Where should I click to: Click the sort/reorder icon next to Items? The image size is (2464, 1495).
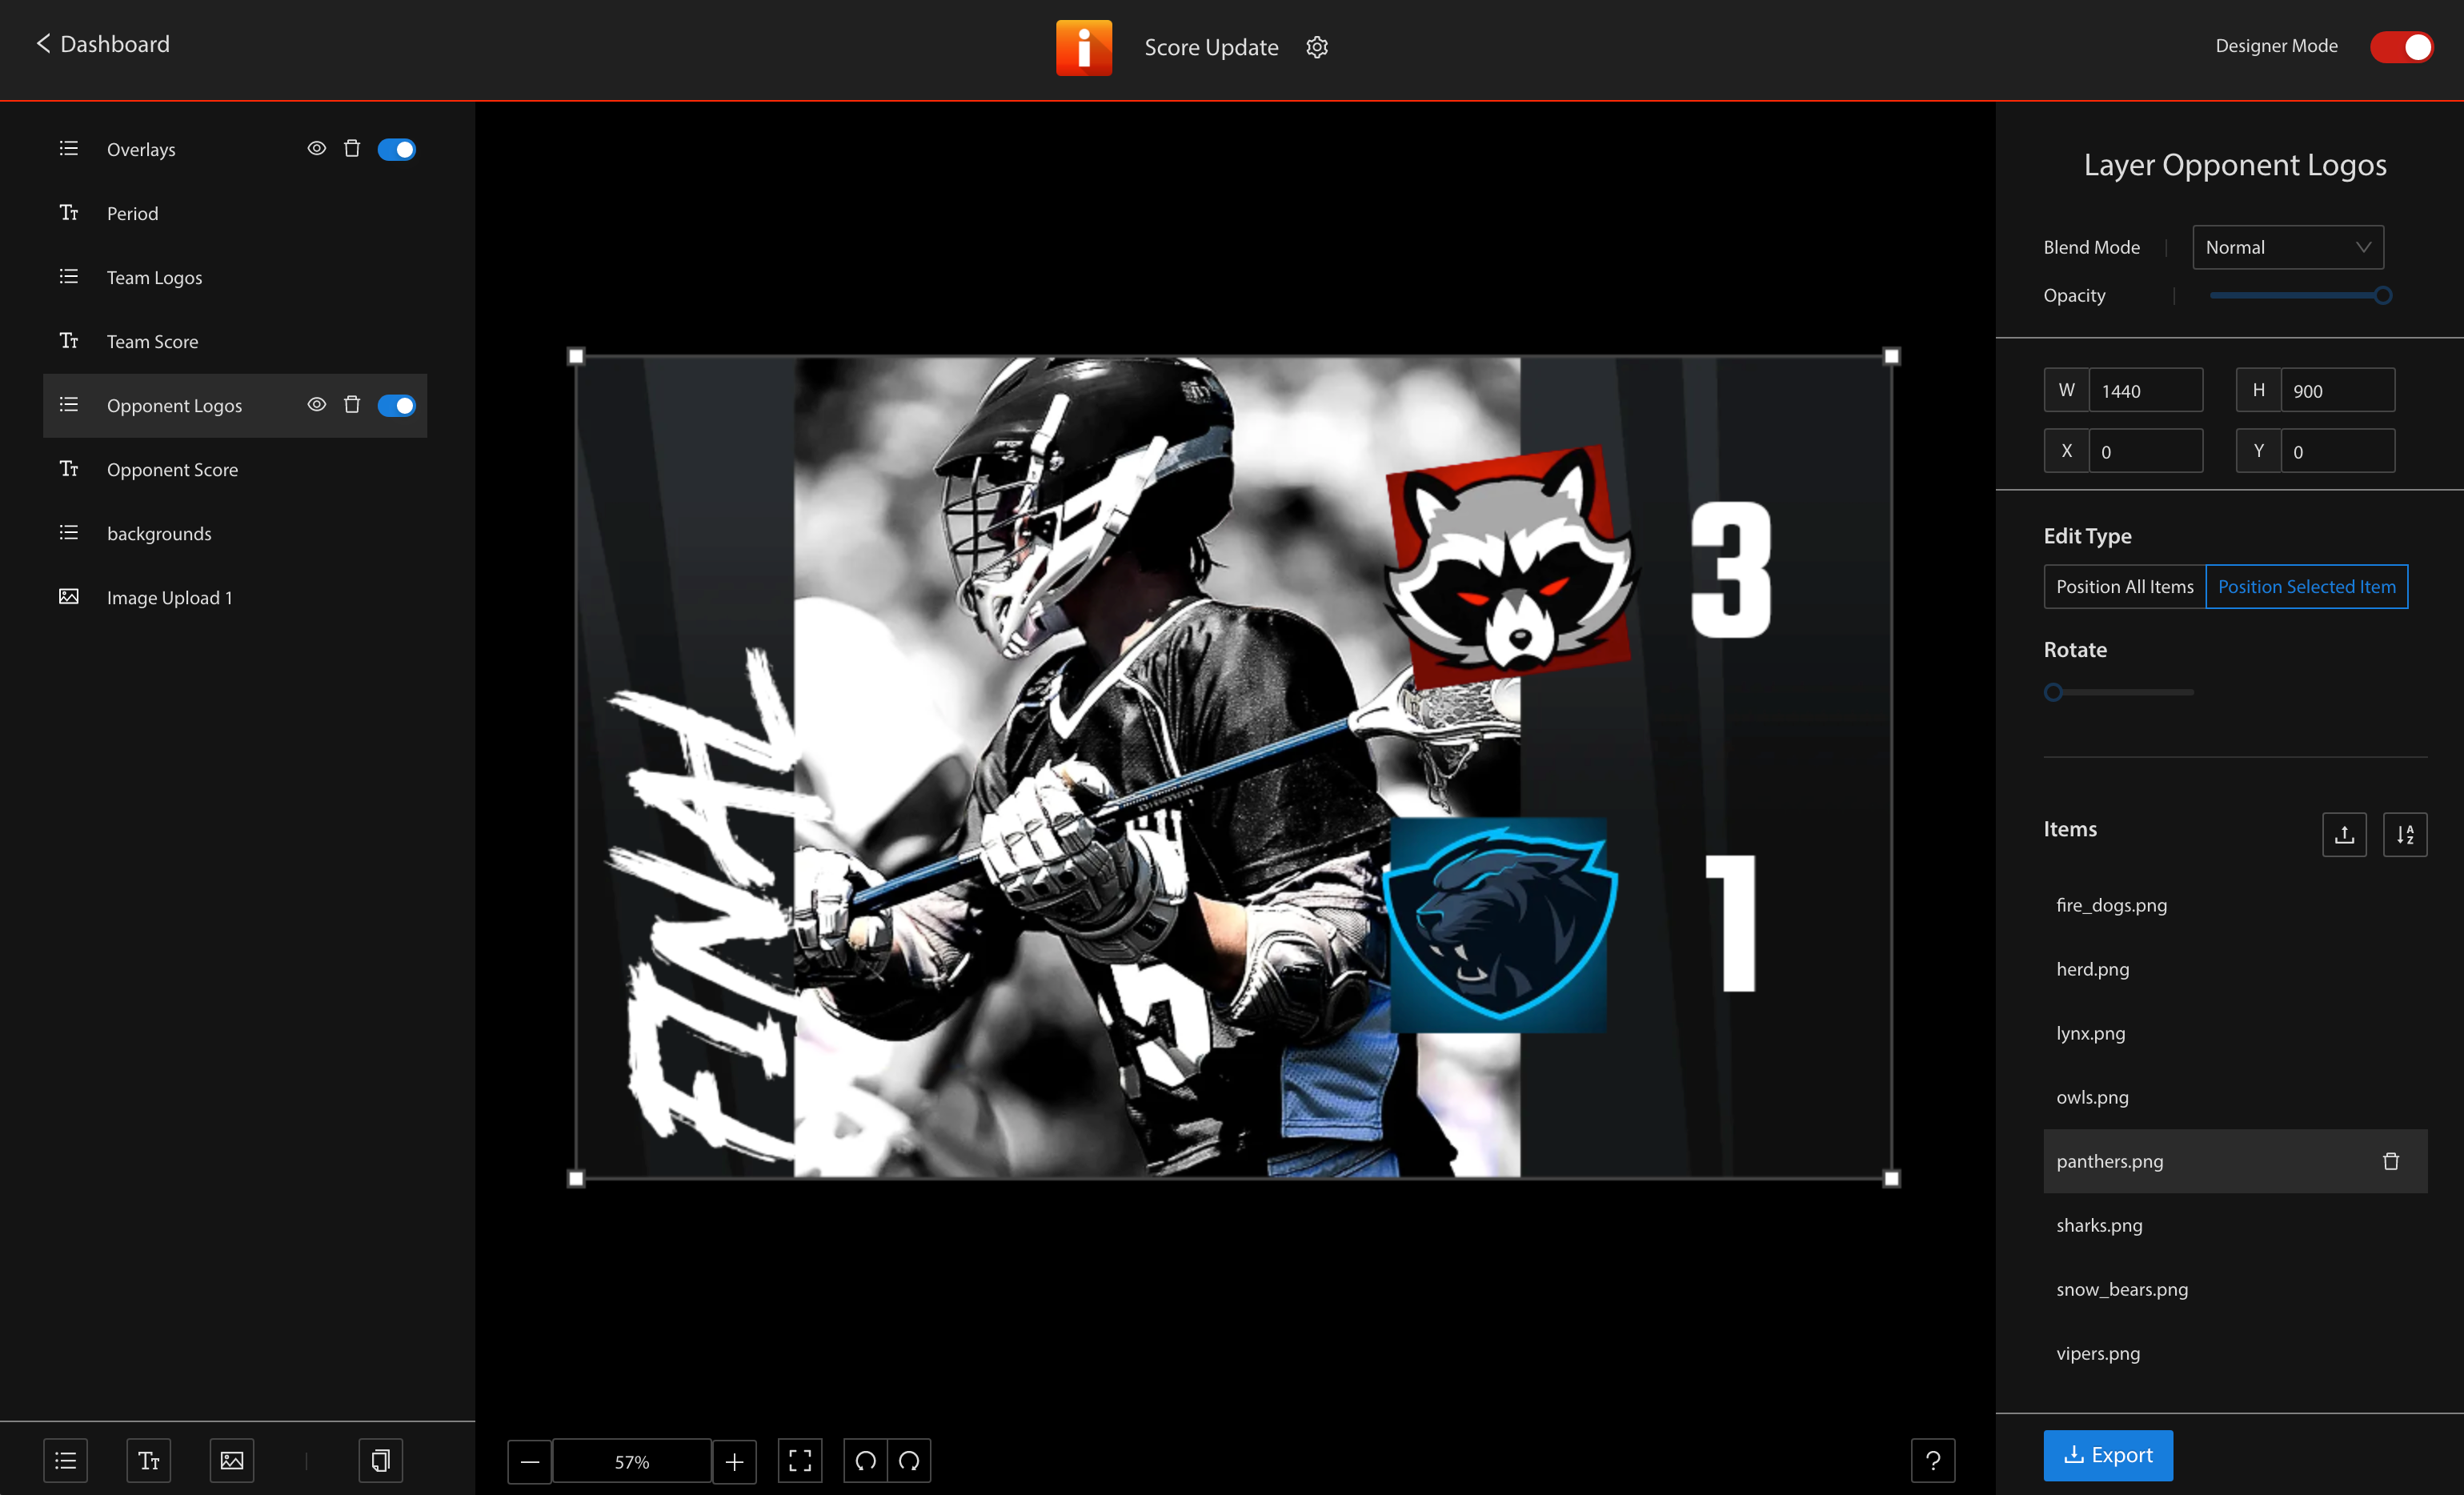pos(2404,835)
